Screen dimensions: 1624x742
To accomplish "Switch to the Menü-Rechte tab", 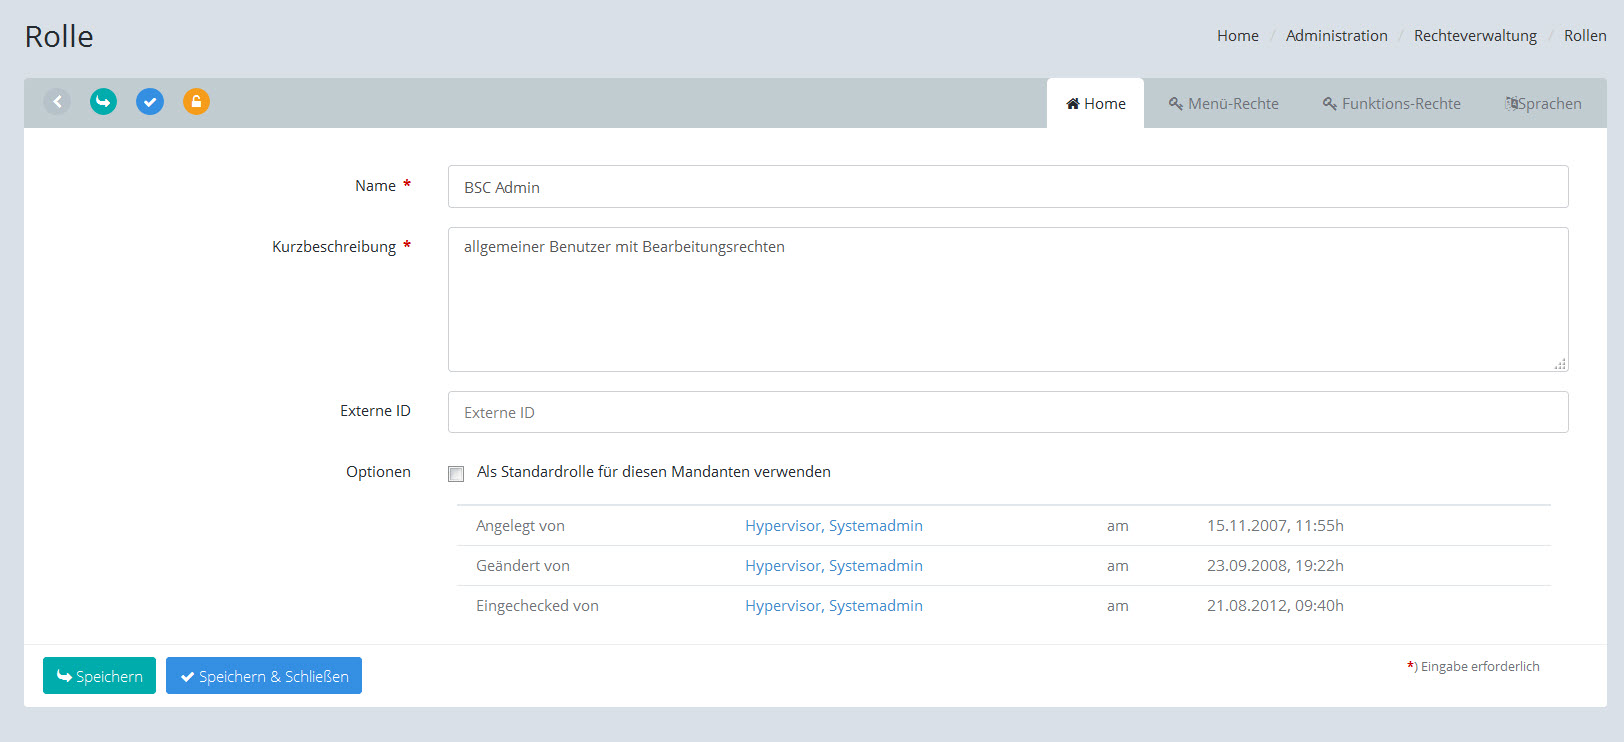I will coord(1223,104).
